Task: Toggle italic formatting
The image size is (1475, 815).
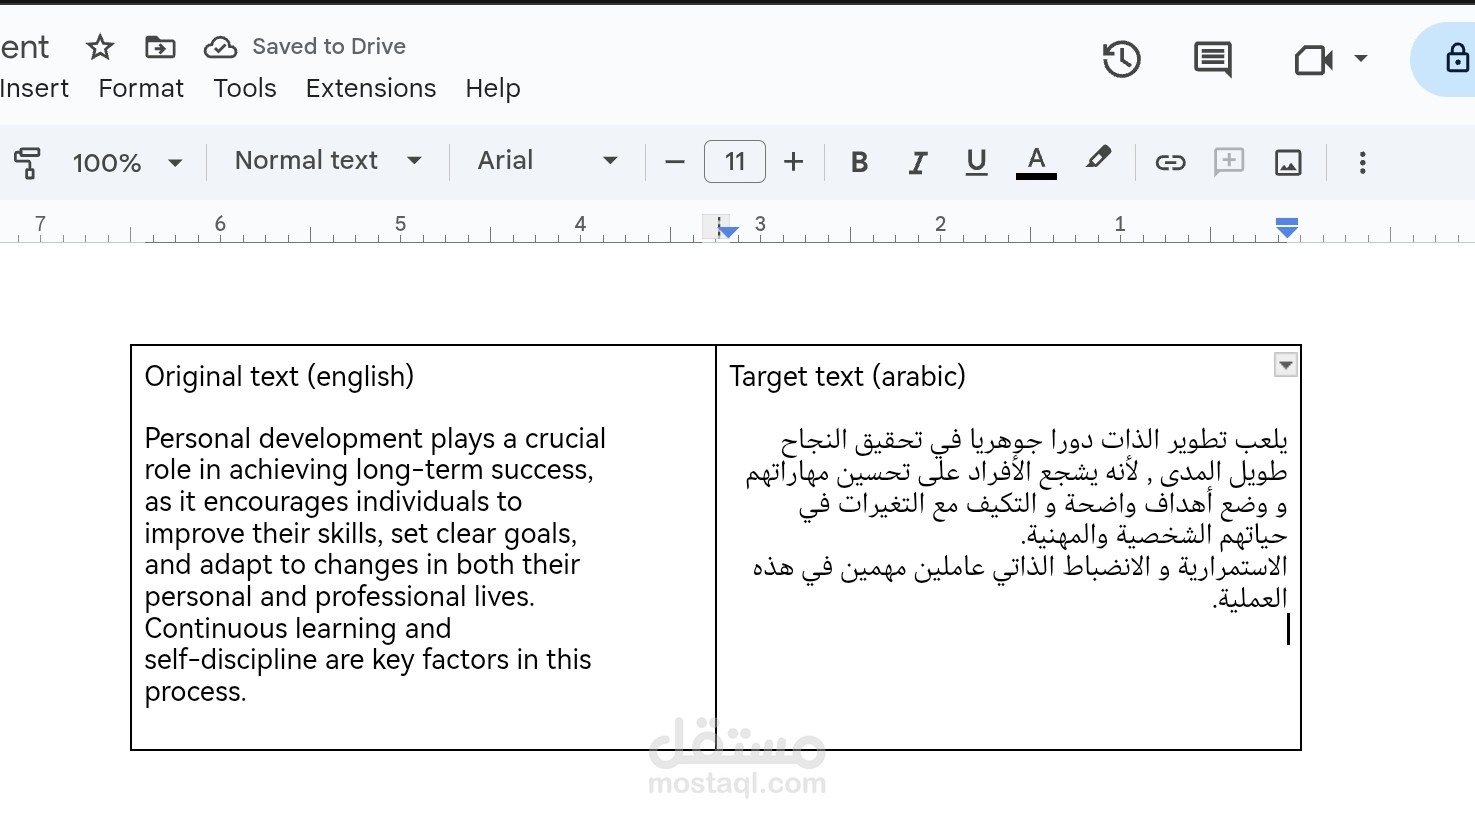Action: coord(917,161)
